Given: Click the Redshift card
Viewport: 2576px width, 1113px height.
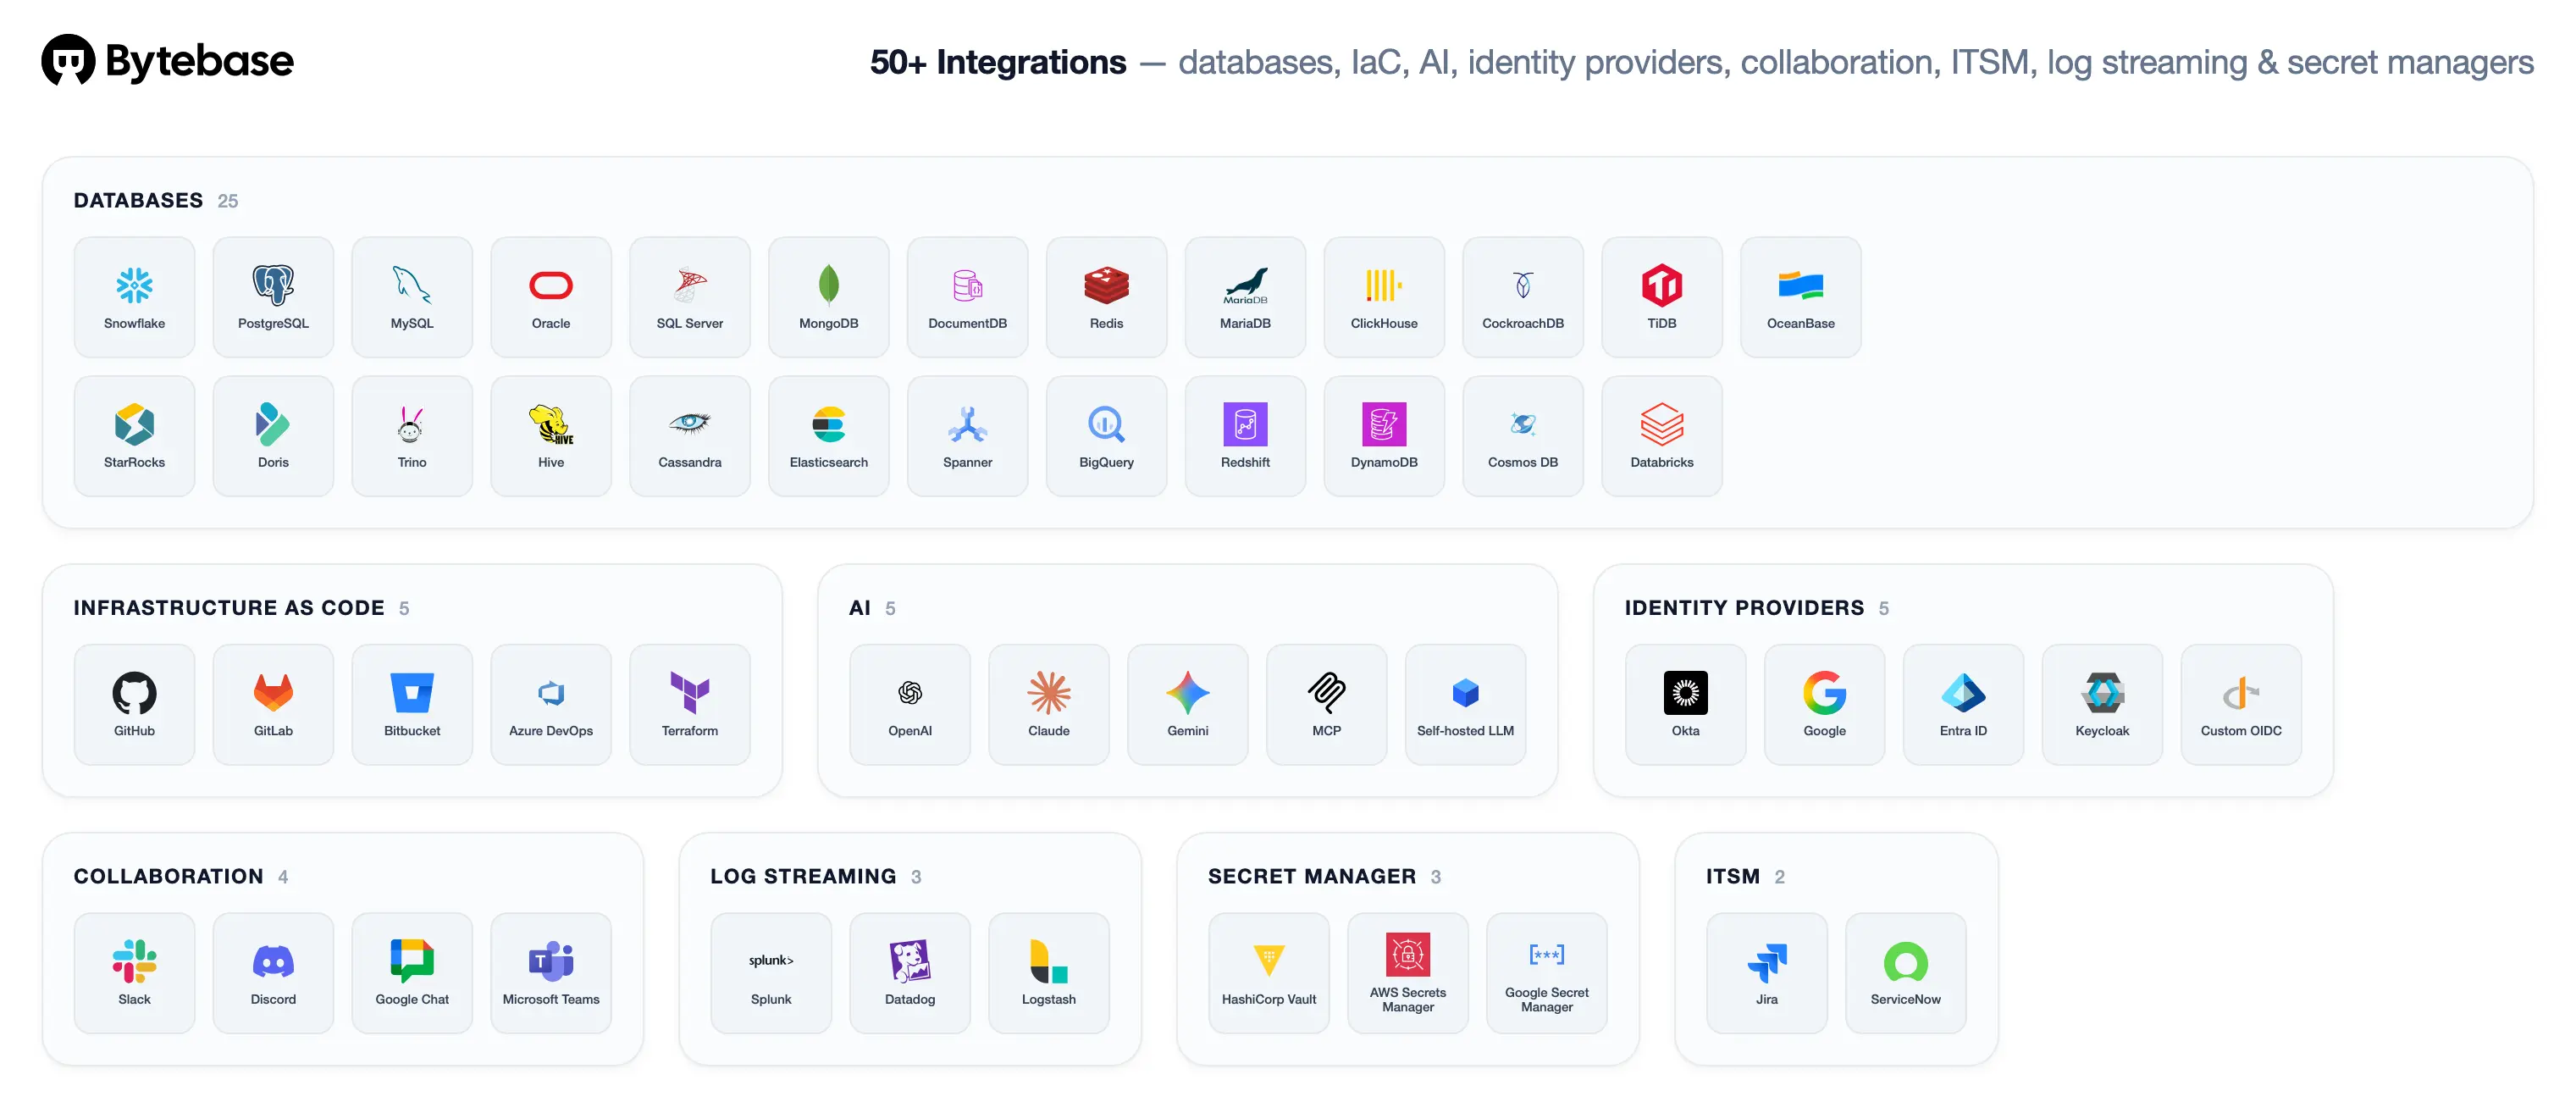Looking at the screenshot, I should [1246, 436].
